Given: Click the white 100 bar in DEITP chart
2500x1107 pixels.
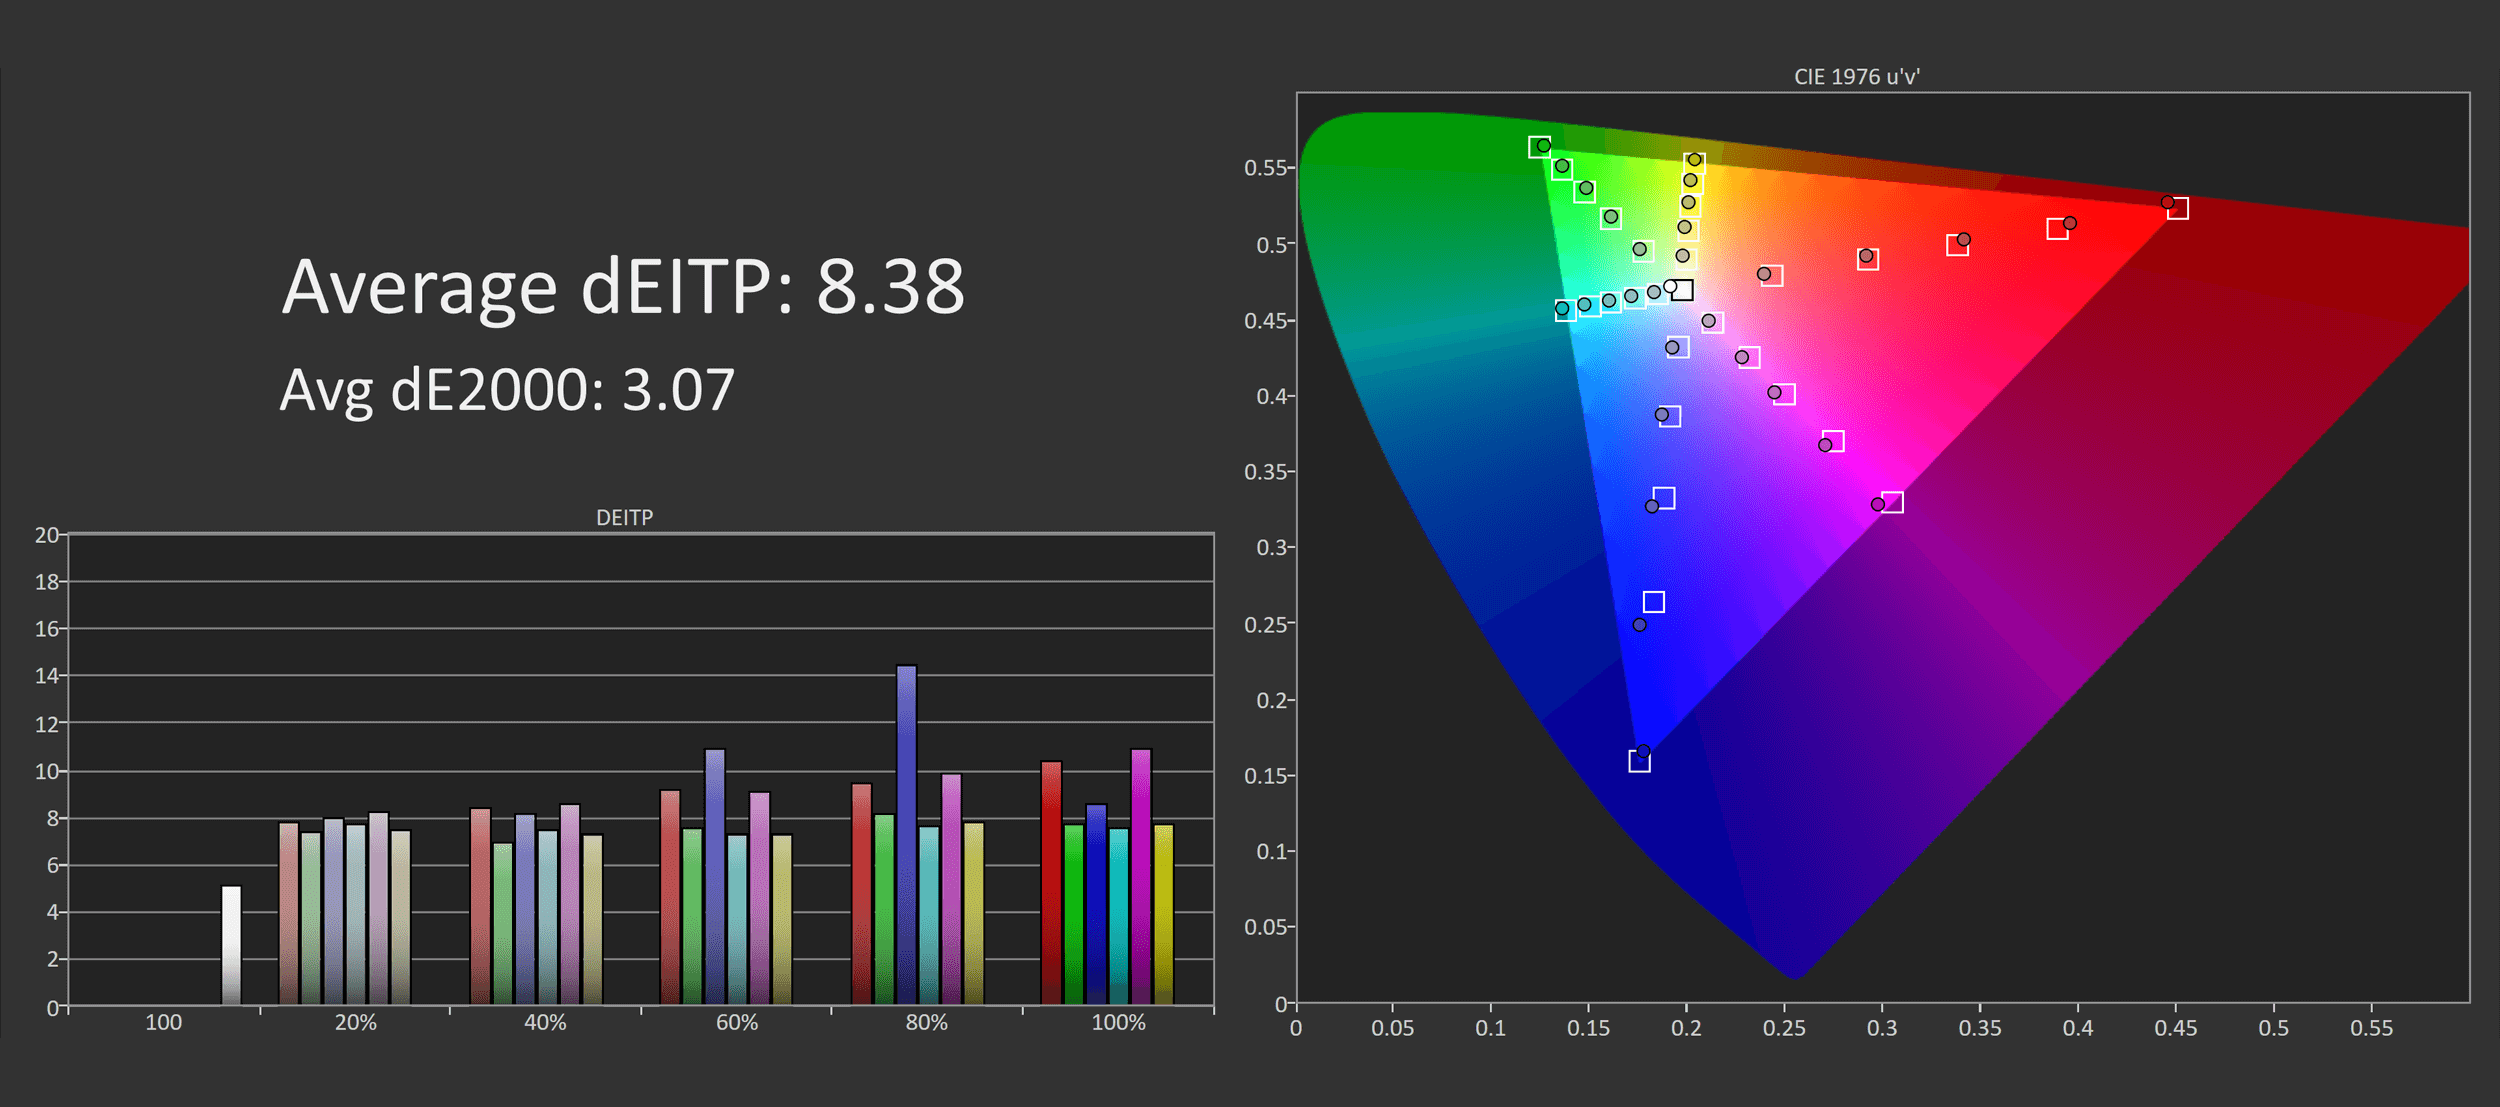Looking at the screenshot, I should coord(231,944).
